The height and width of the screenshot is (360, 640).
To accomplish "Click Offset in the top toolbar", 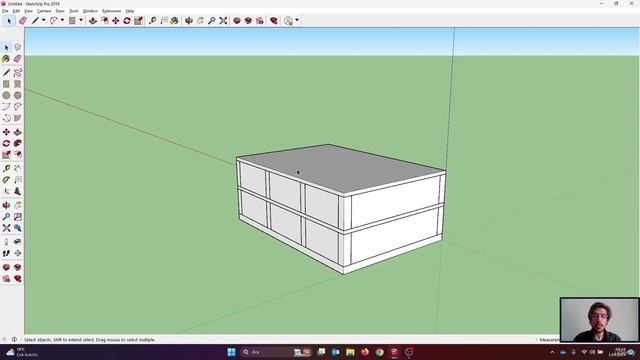I will [104, 20].
